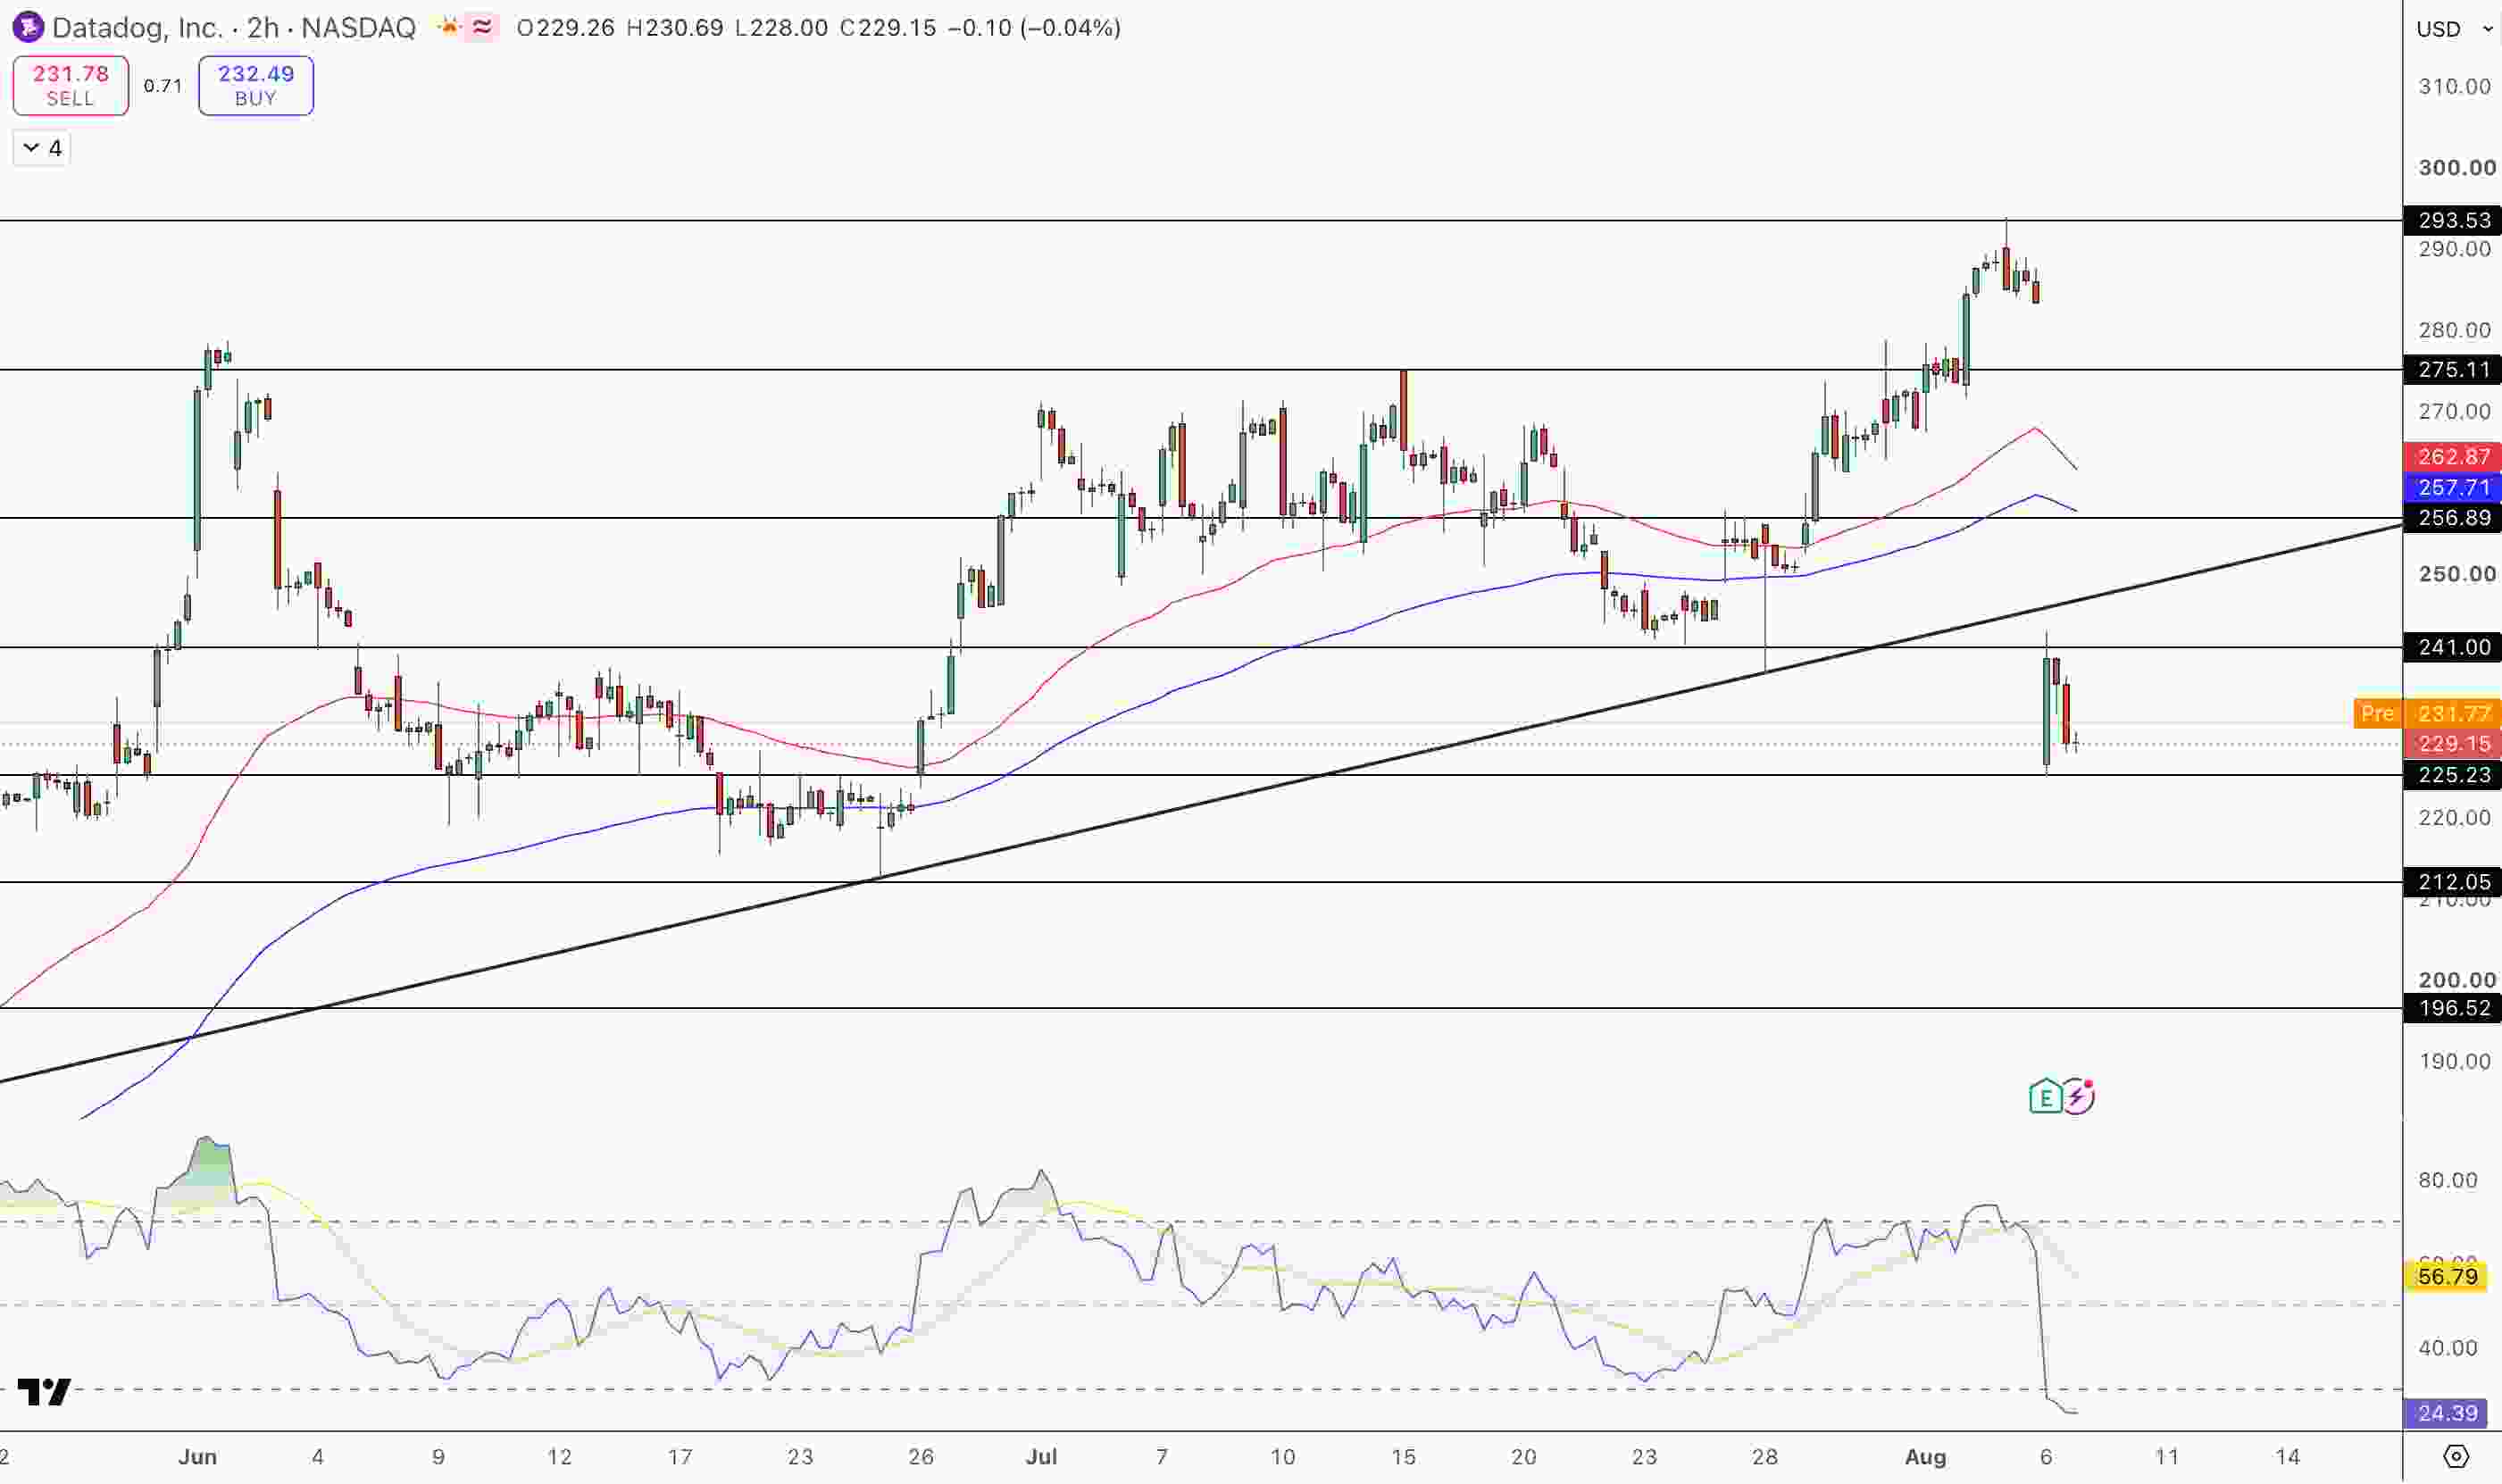2502x1484 pixels.
Task: Click the 220.00 price axis tick
Action: click(2454, 818)
